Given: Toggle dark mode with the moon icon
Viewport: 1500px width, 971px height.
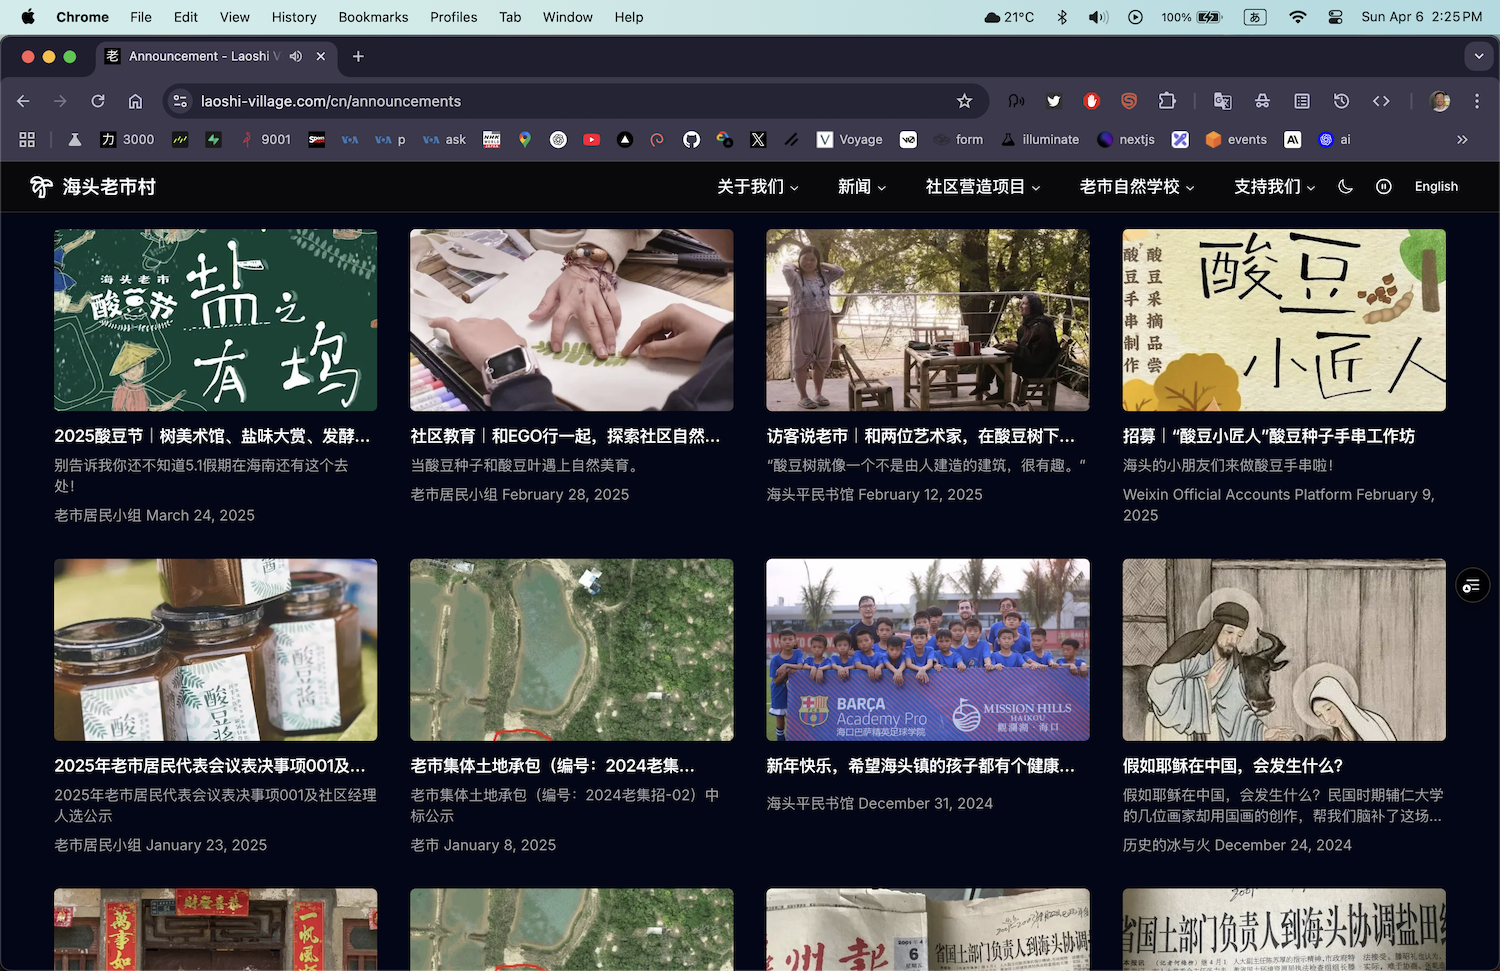Looking at the screenshot, I should 1345,187.
